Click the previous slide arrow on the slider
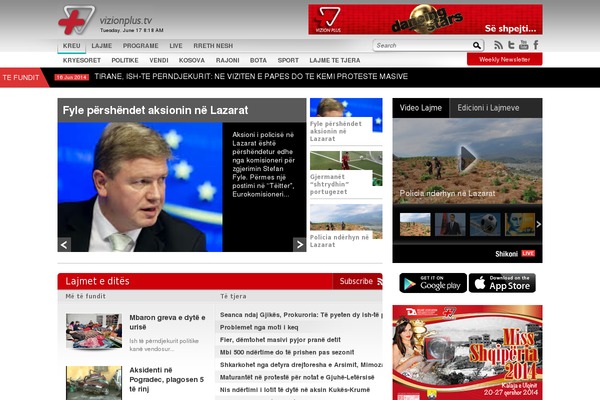The height and width of the screenshot is (400, 600). coord(64,244)
